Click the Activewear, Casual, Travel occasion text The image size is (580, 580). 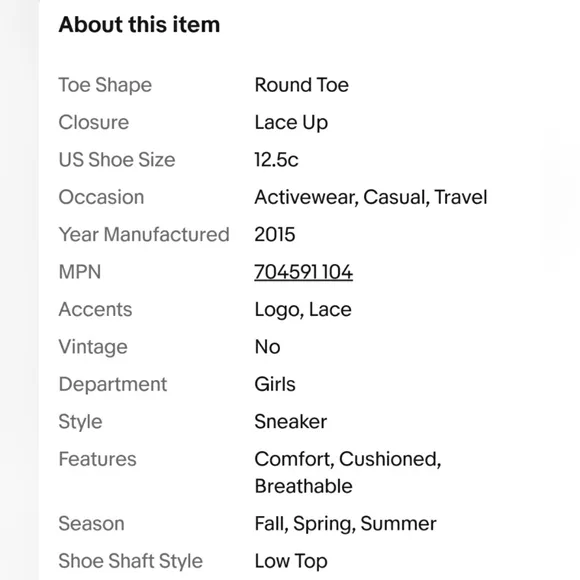[x=371, y=197]
